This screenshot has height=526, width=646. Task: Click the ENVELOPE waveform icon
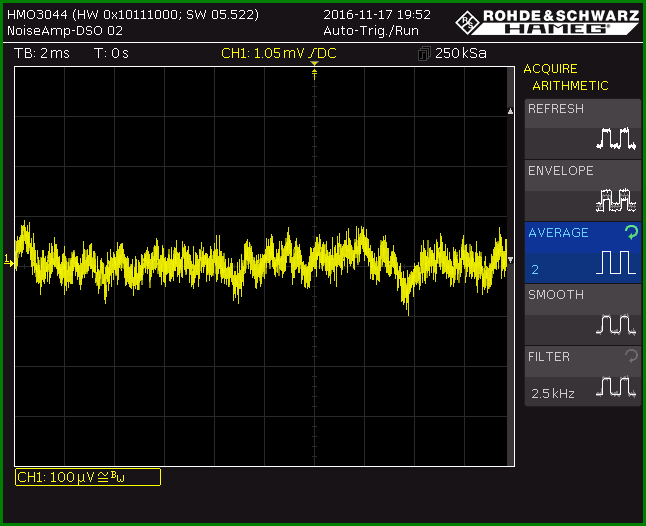616,200
